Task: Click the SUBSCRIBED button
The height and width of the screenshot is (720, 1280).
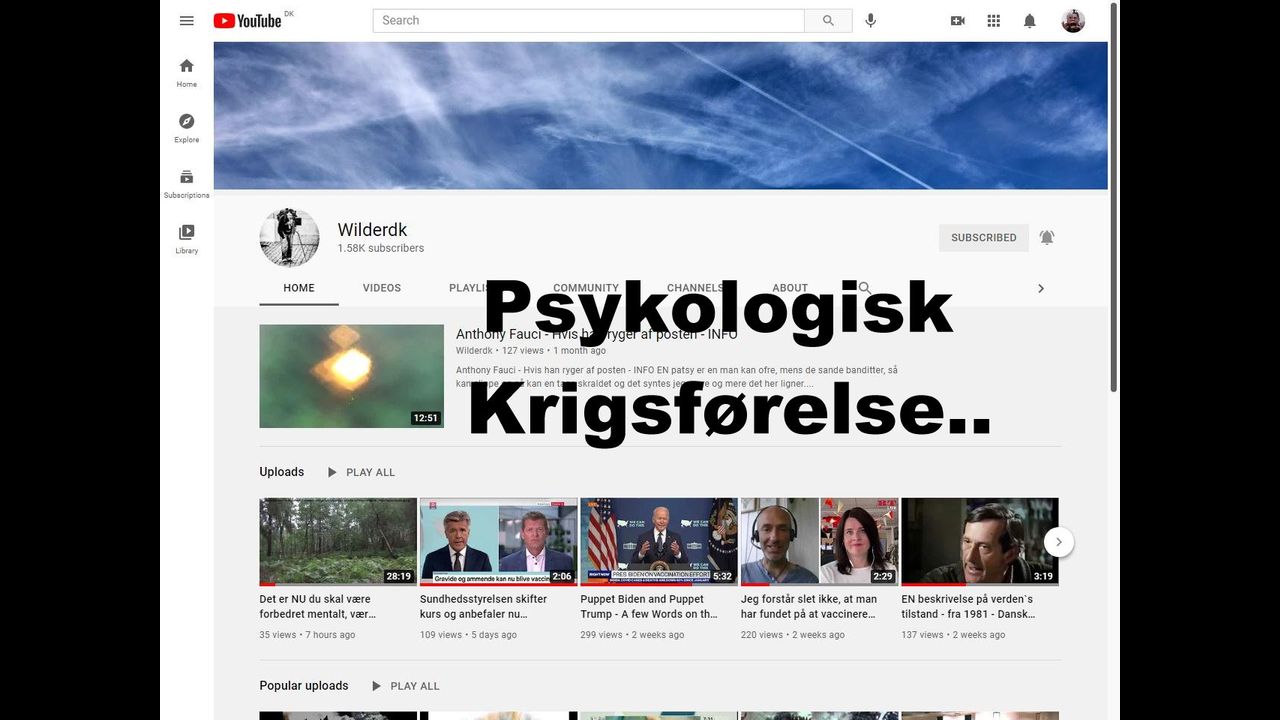Action: pos(983,237)
